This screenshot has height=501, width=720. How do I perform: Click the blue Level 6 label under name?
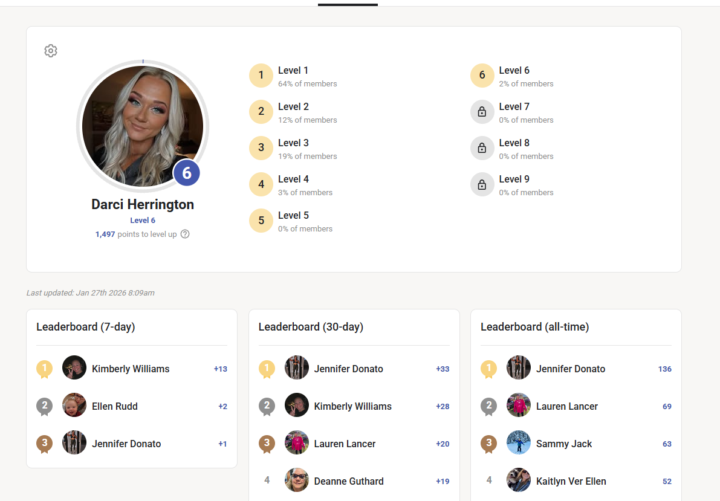(143, 220)
